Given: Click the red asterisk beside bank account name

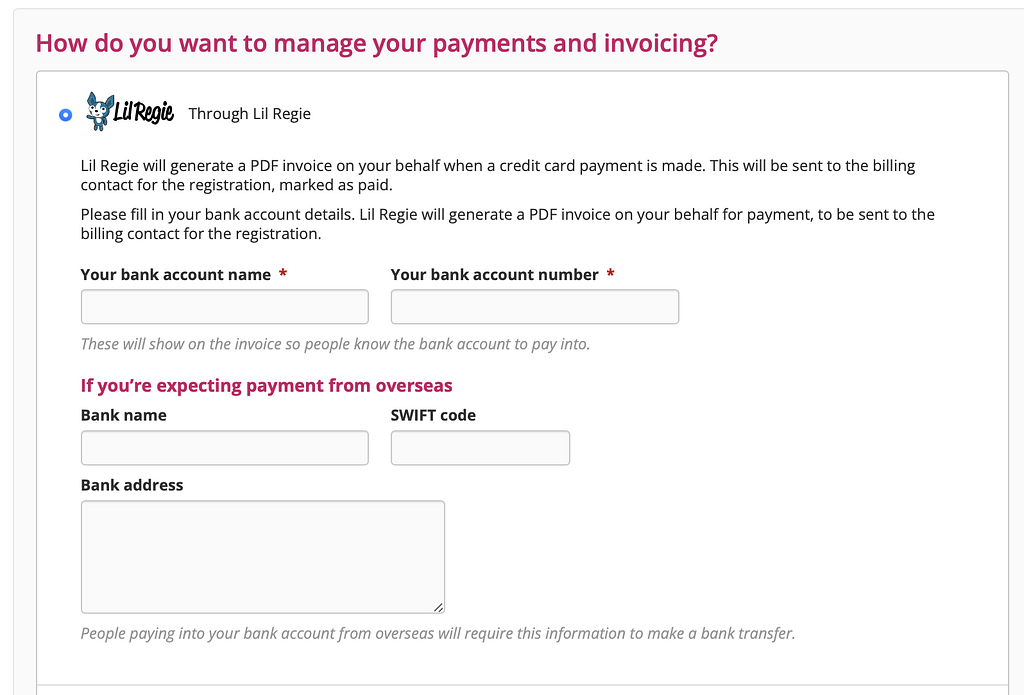Looking at the screenshot, I should pos(283,273).
